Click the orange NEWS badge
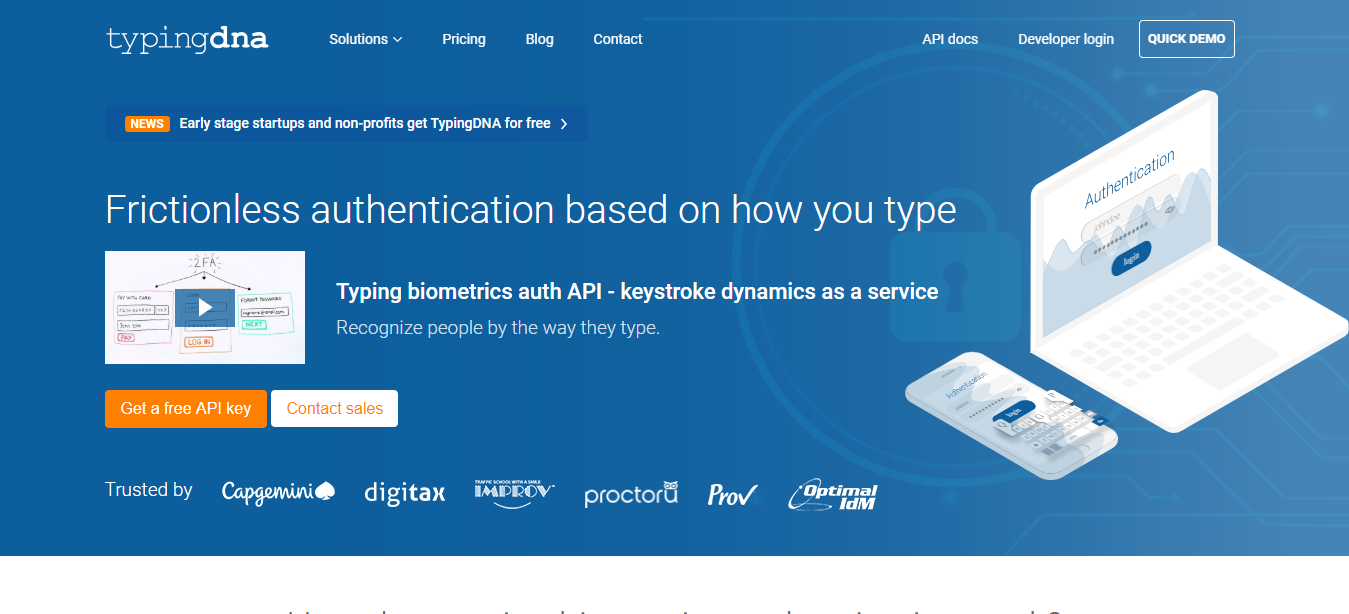Image resolution: width=1349 pixels, height=614 pixels. [147, 124]
